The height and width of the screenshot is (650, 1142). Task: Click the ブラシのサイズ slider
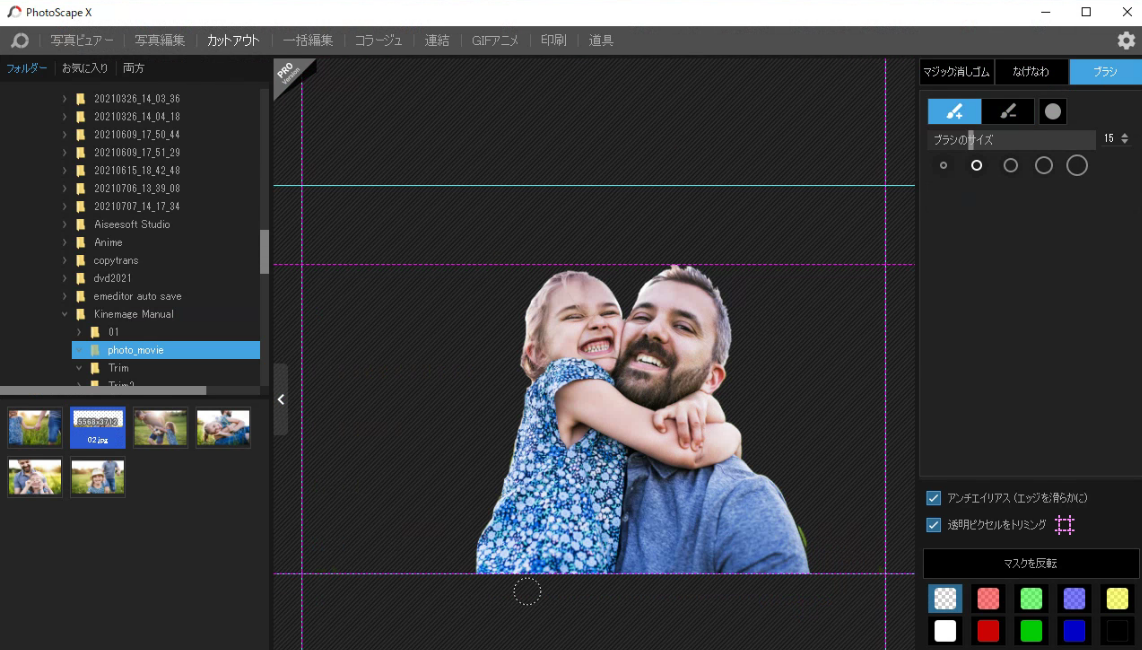pos(1012,139)
